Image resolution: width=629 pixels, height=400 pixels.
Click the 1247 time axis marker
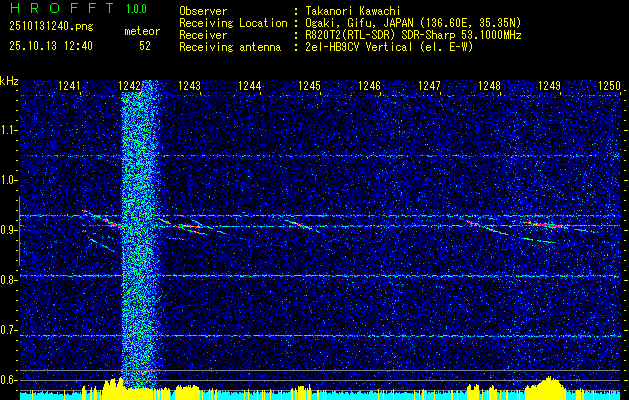pyautogui.click(x=429, y=85)
